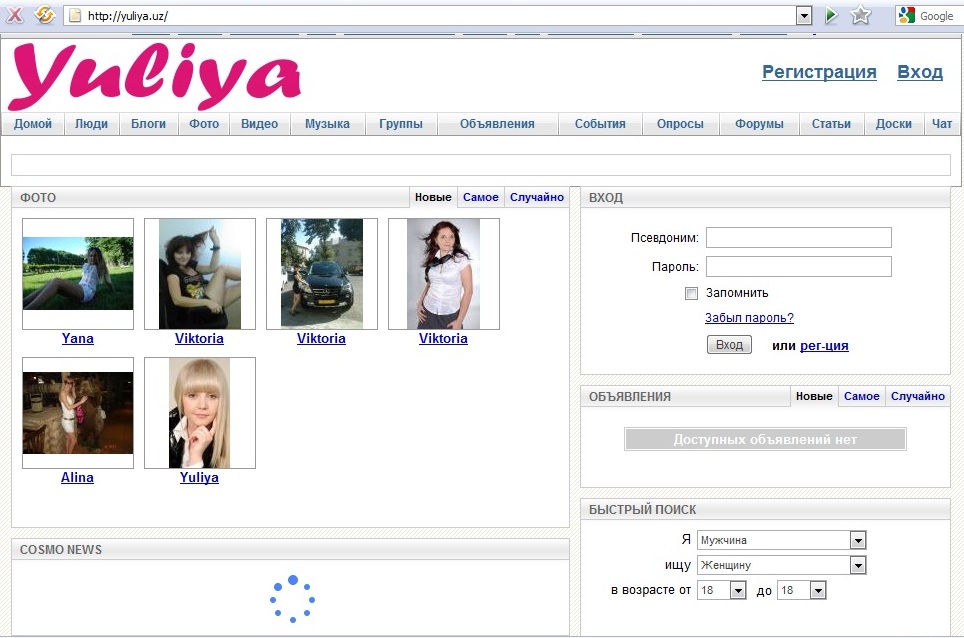Open the Я gender dropdown (Мужчина)
The height and width of the screenshot is (638, 964).
[x=781, y=540]
